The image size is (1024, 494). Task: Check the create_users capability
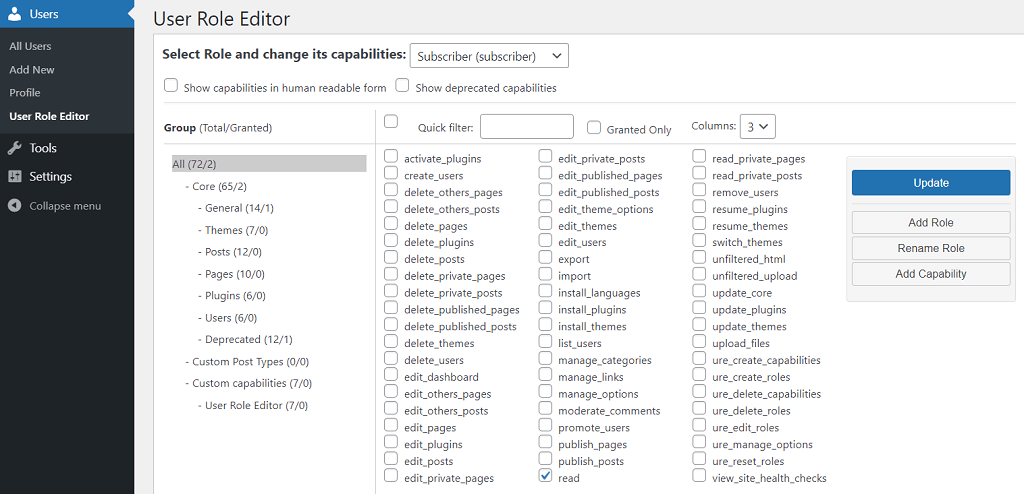pos(391,173)
